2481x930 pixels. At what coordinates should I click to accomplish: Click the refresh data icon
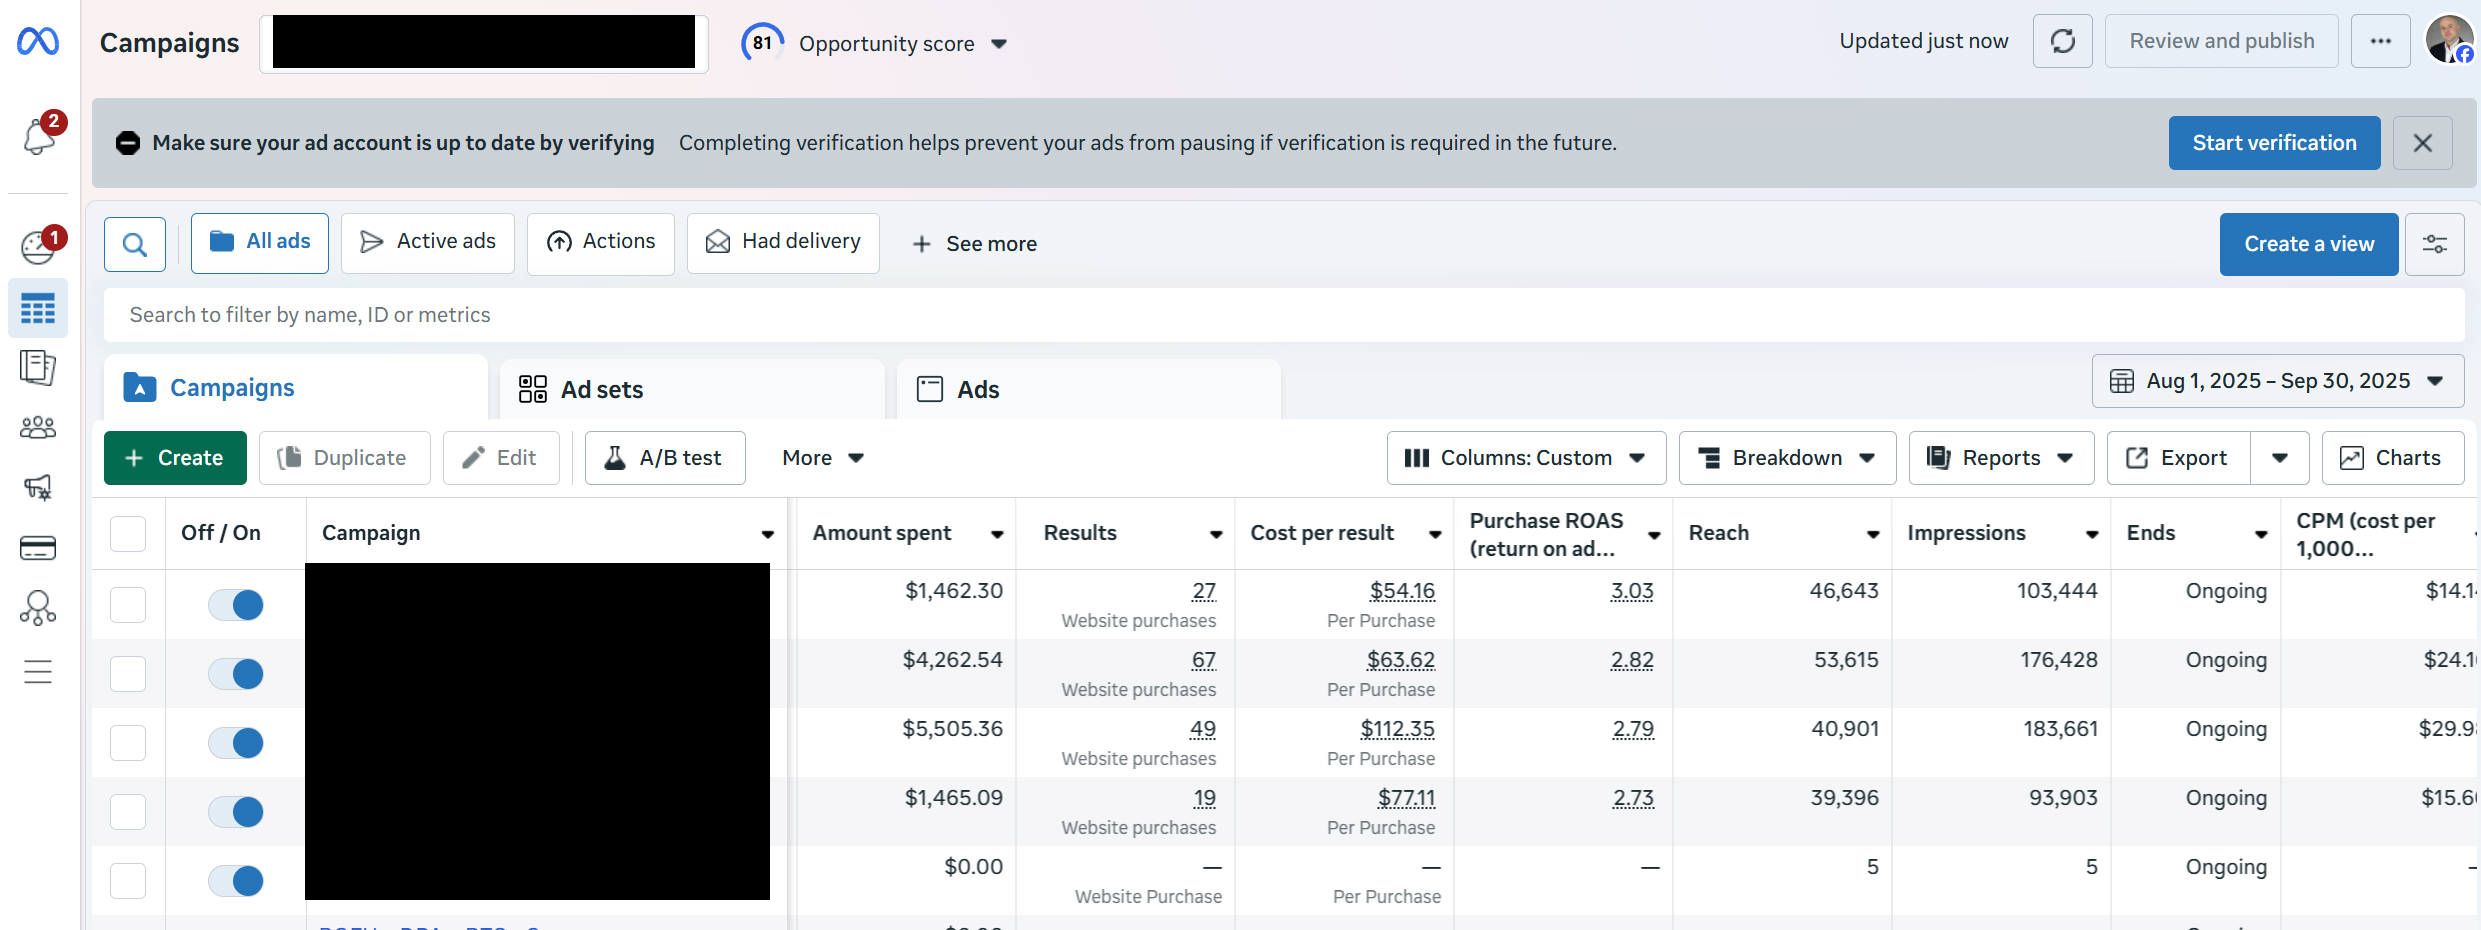pyautogui.click(x=2062, y=41)
